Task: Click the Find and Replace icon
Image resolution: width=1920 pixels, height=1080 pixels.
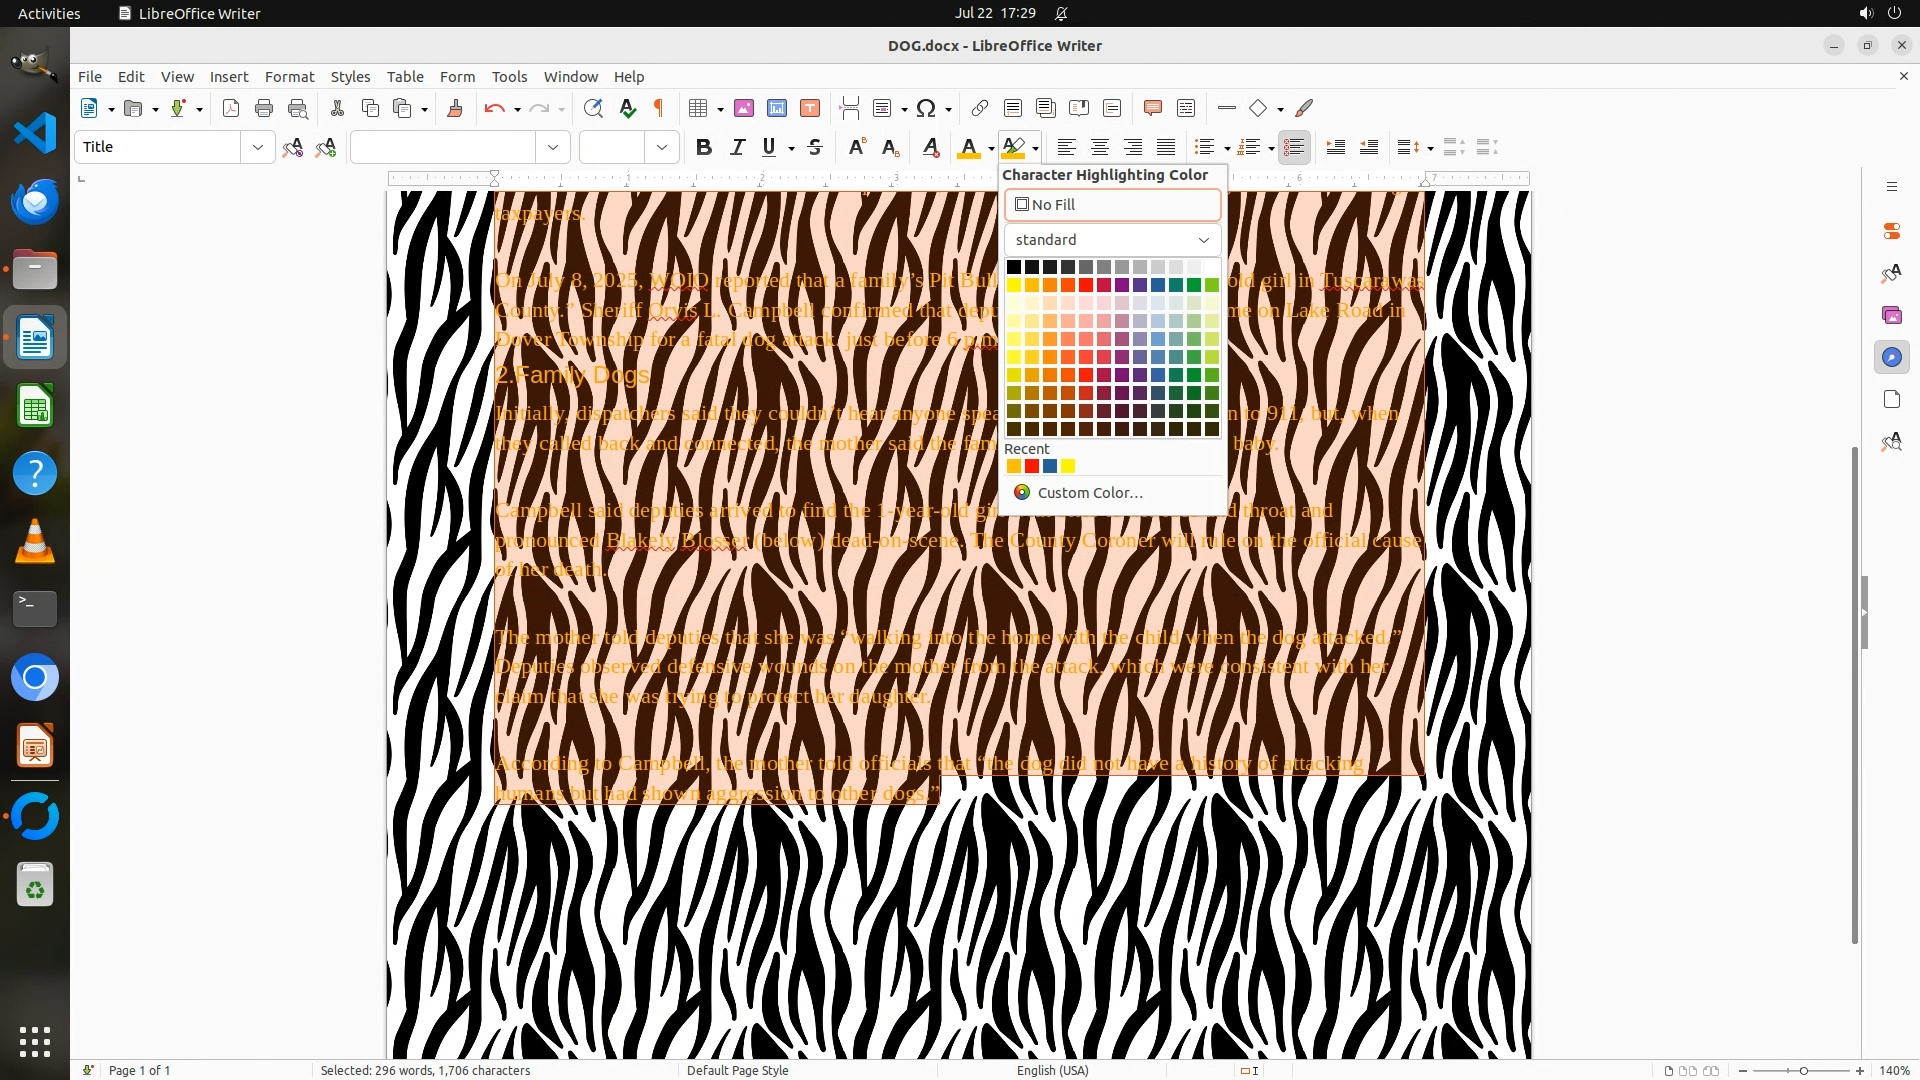Action: [x=593, y=108]
